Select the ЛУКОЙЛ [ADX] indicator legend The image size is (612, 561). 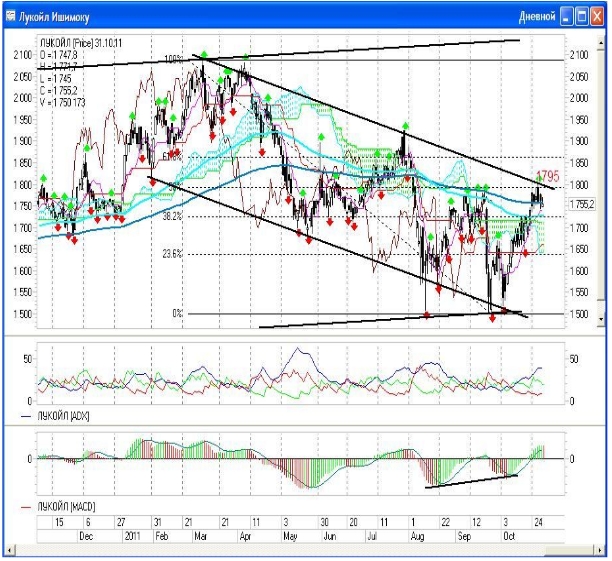[63, 417]
